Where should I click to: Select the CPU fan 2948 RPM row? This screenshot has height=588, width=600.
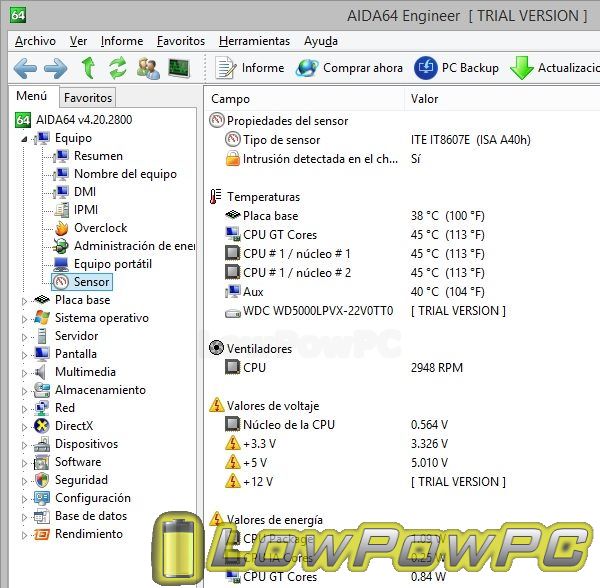[x=403, y=368]
